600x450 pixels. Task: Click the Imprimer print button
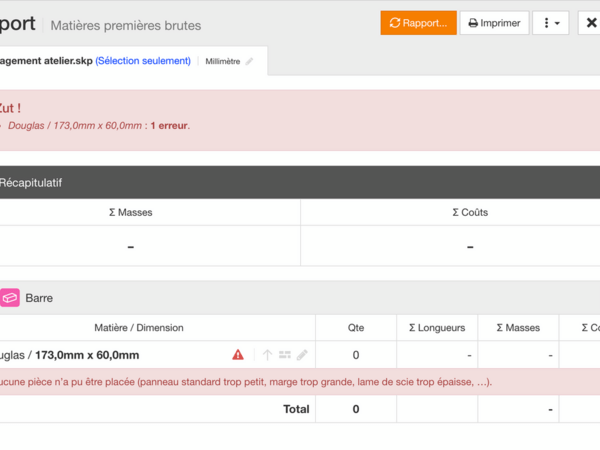[494, 23]
